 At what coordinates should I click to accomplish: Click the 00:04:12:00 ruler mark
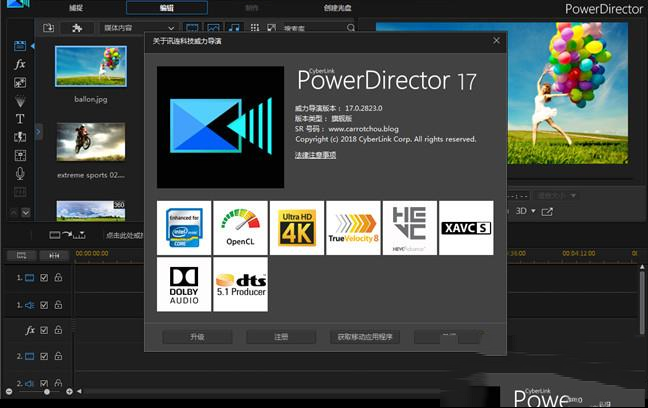(579, 253)
